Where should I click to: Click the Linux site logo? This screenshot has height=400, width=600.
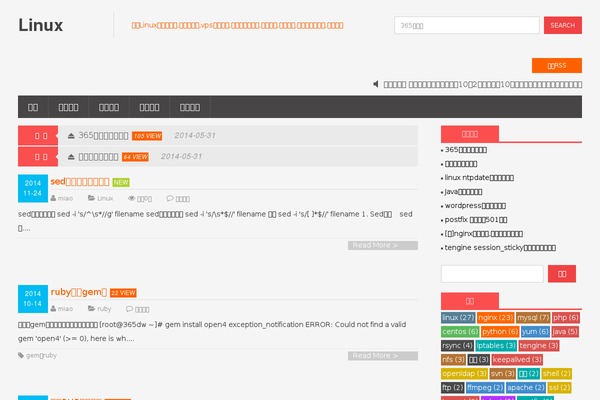click(41, 25)
